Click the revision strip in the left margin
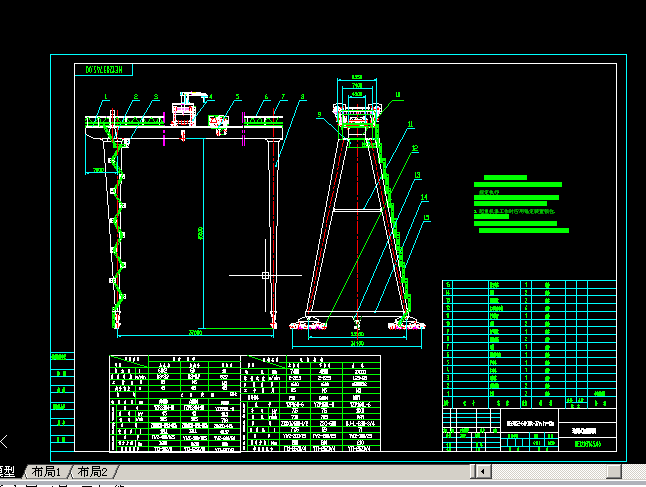Screen dimensions: 646x487 (x=62, y=400)
